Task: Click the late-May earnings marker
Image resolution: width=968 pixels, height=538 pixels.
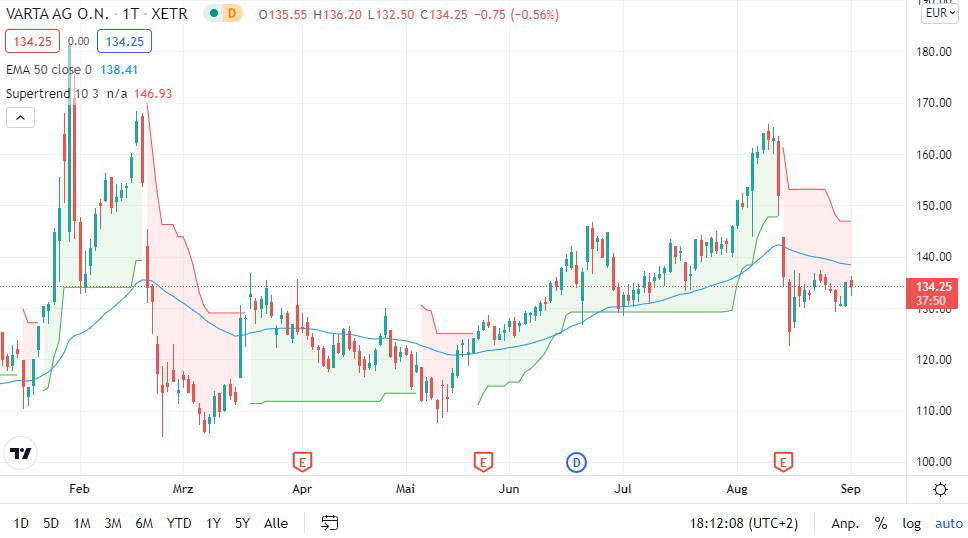Action: (483, 461)
